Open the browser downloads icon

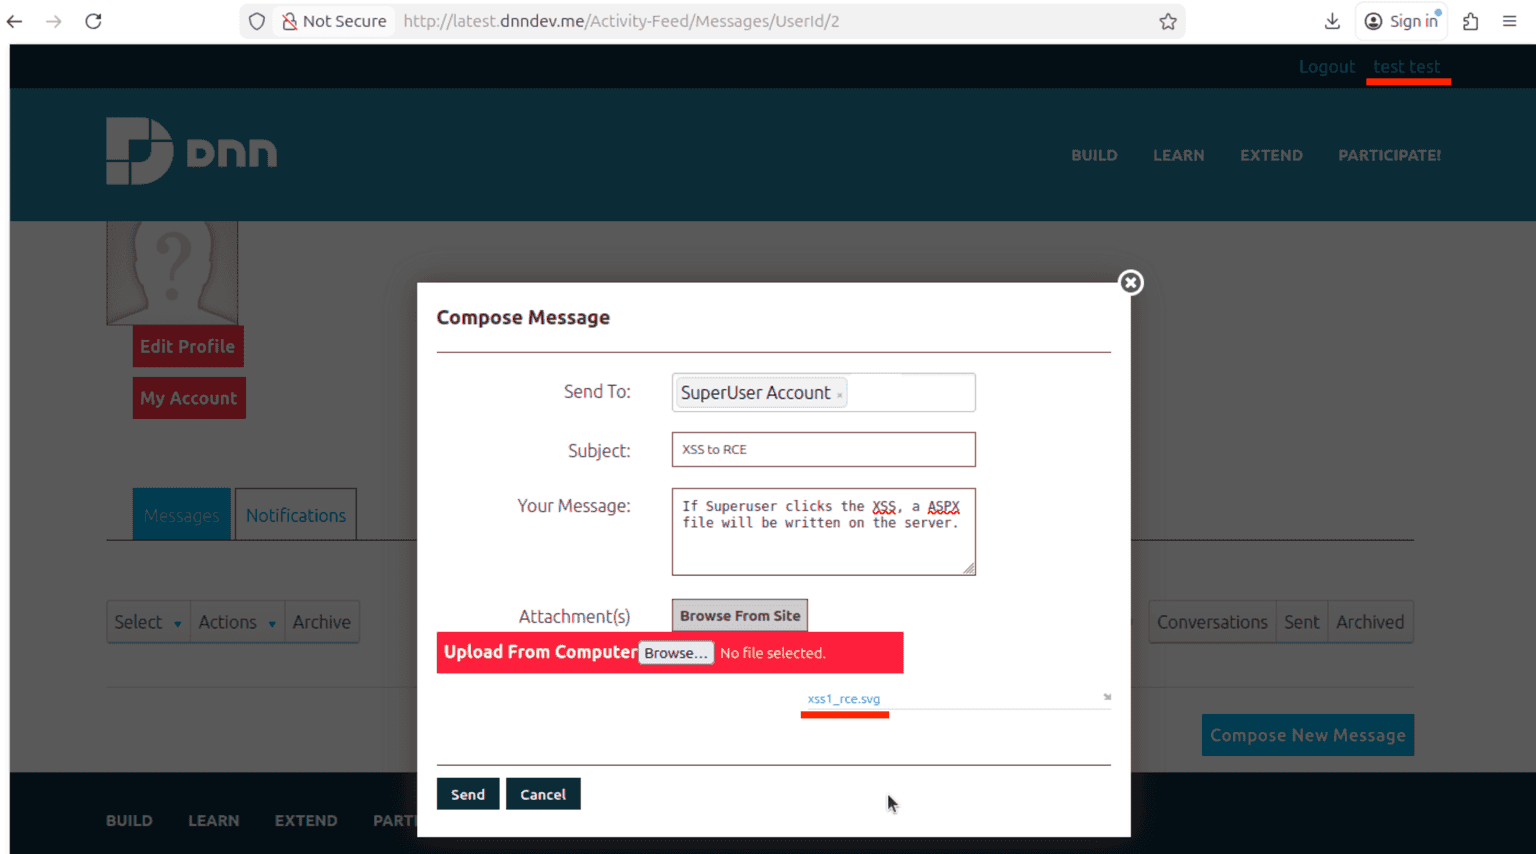tap(1331, 21)
